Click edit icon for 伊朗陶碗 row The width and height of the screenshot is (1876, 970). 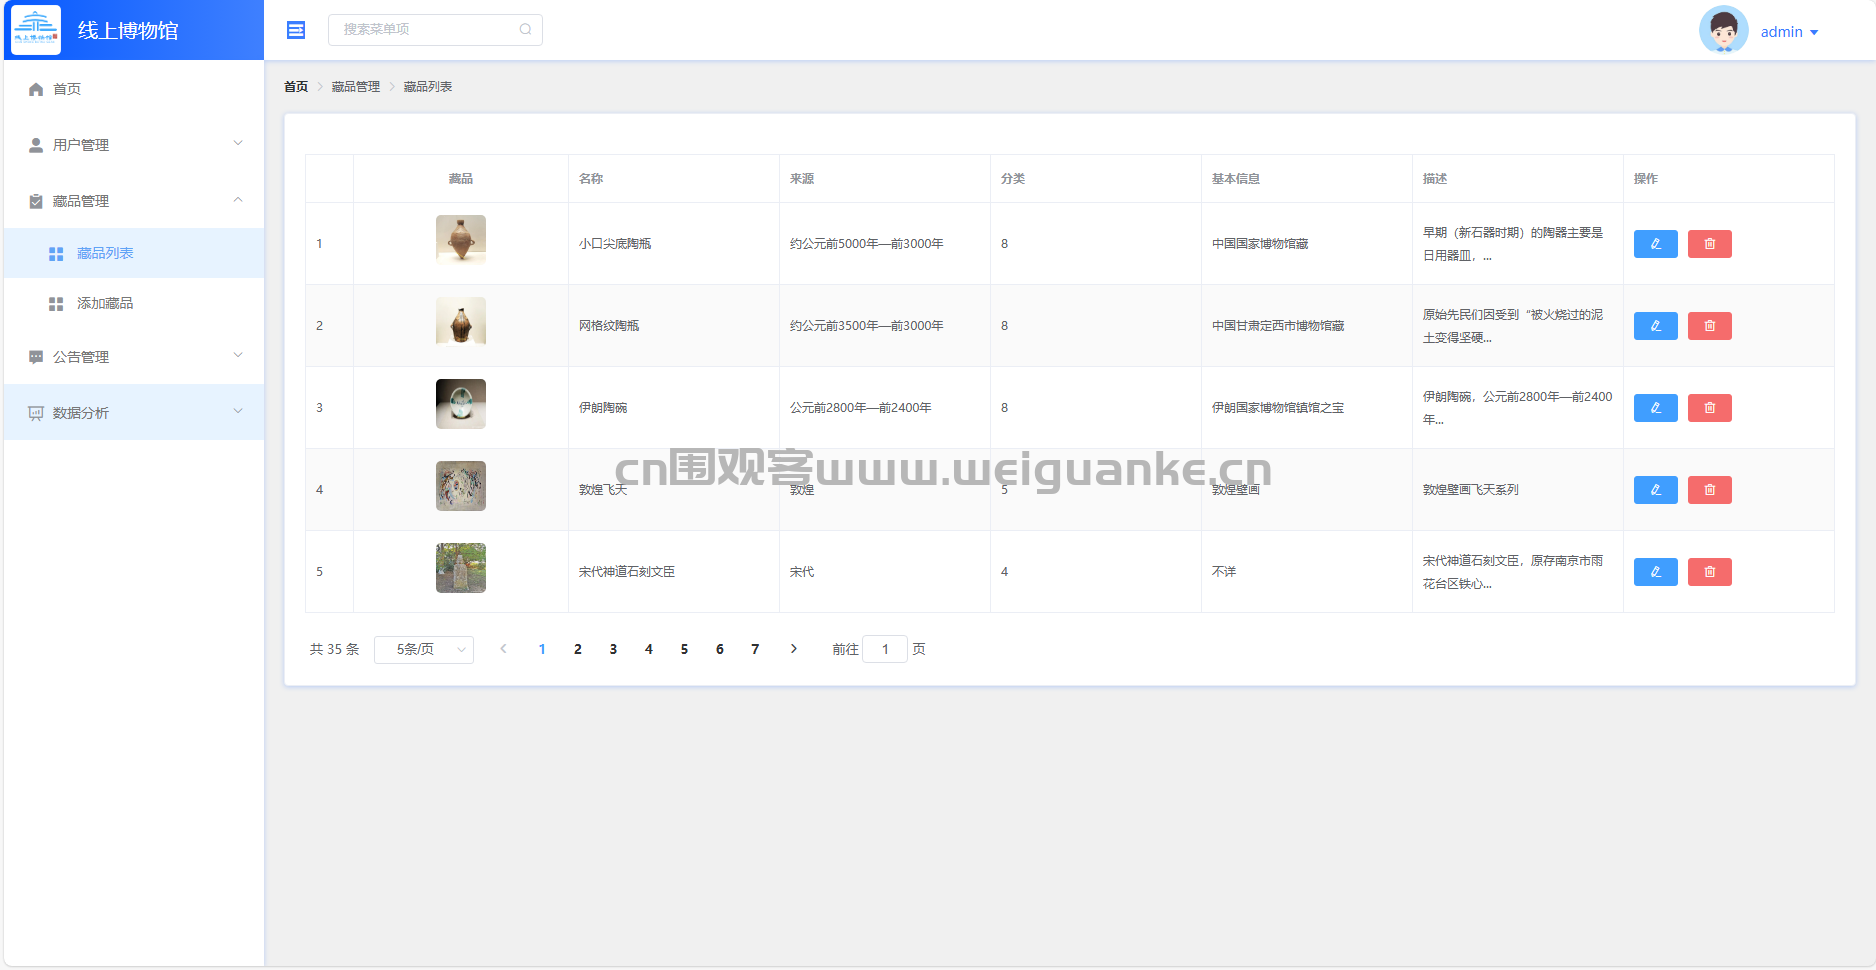pyautogui.click(x=1655, y=408)
